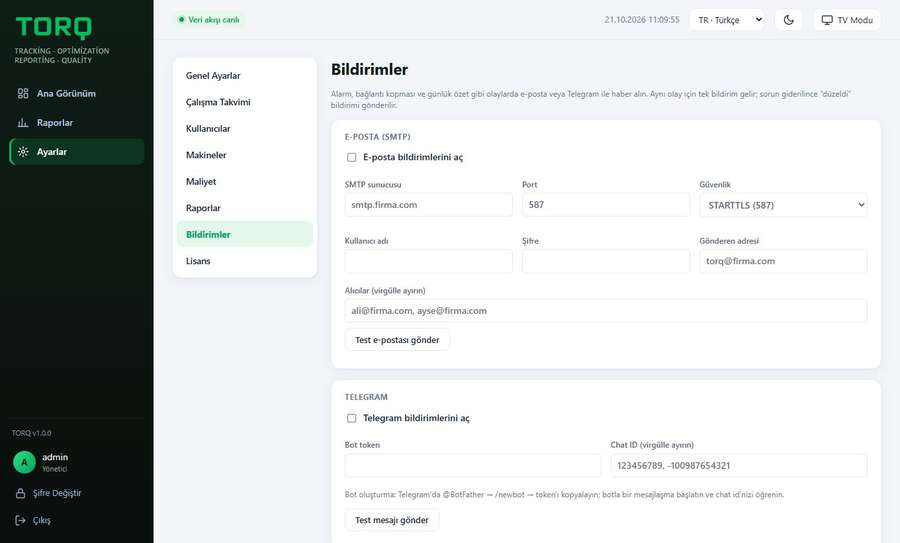Screen dimensions: 900x543
Task: Open Raporlar settings tab
Action: pyautogui.click(x=245, y=208)
